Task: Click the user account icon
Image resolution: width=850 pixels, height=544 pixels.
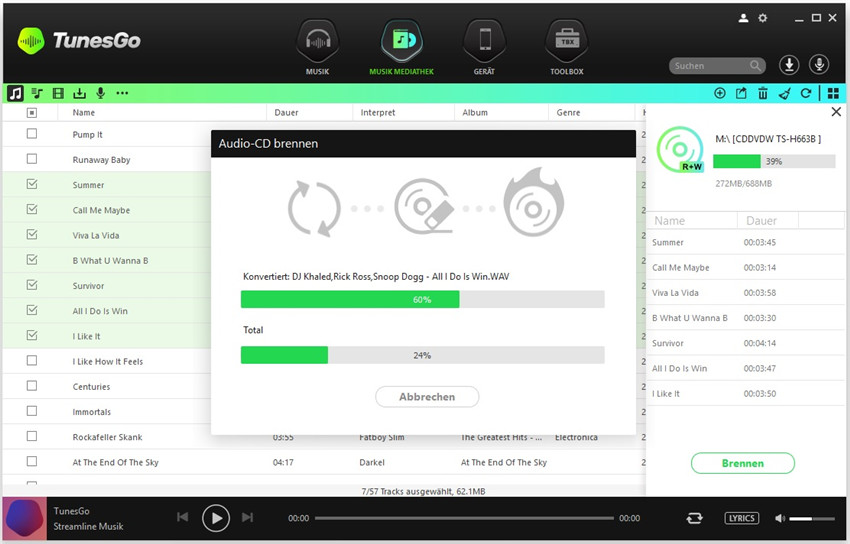Action: coord(743,18)
